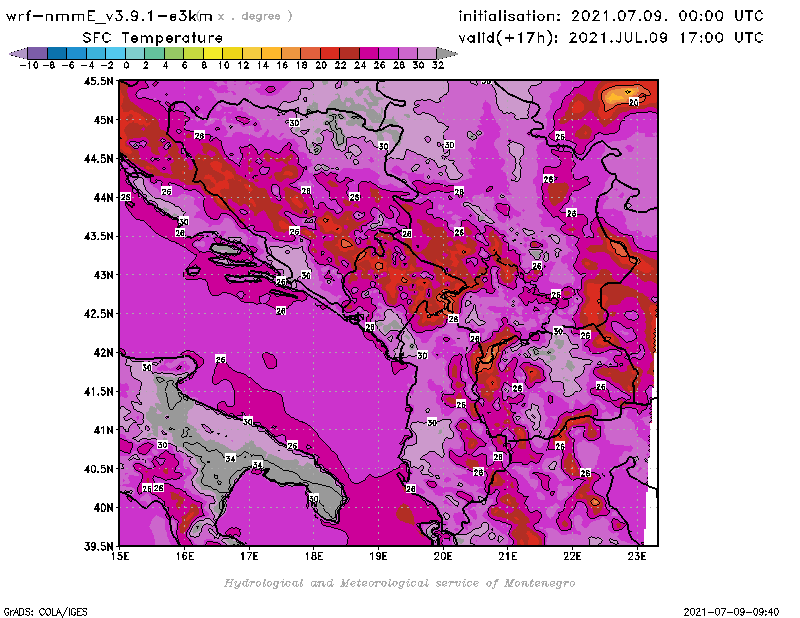The height and width of the screenshot is (618, 800).
Task: Select legend swatch between 28 and 30
Action: click(407, 53)
